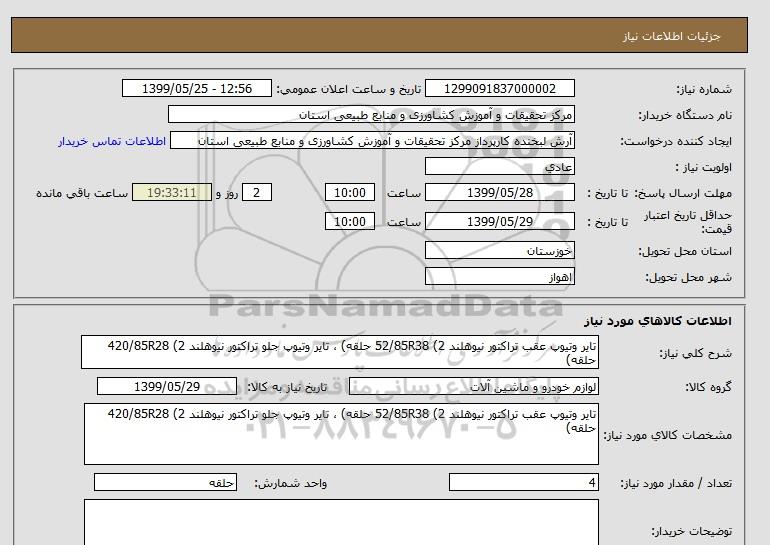Click label استان محل تحویل
Viewport: 770px width, 545px height.
(685, 251)
